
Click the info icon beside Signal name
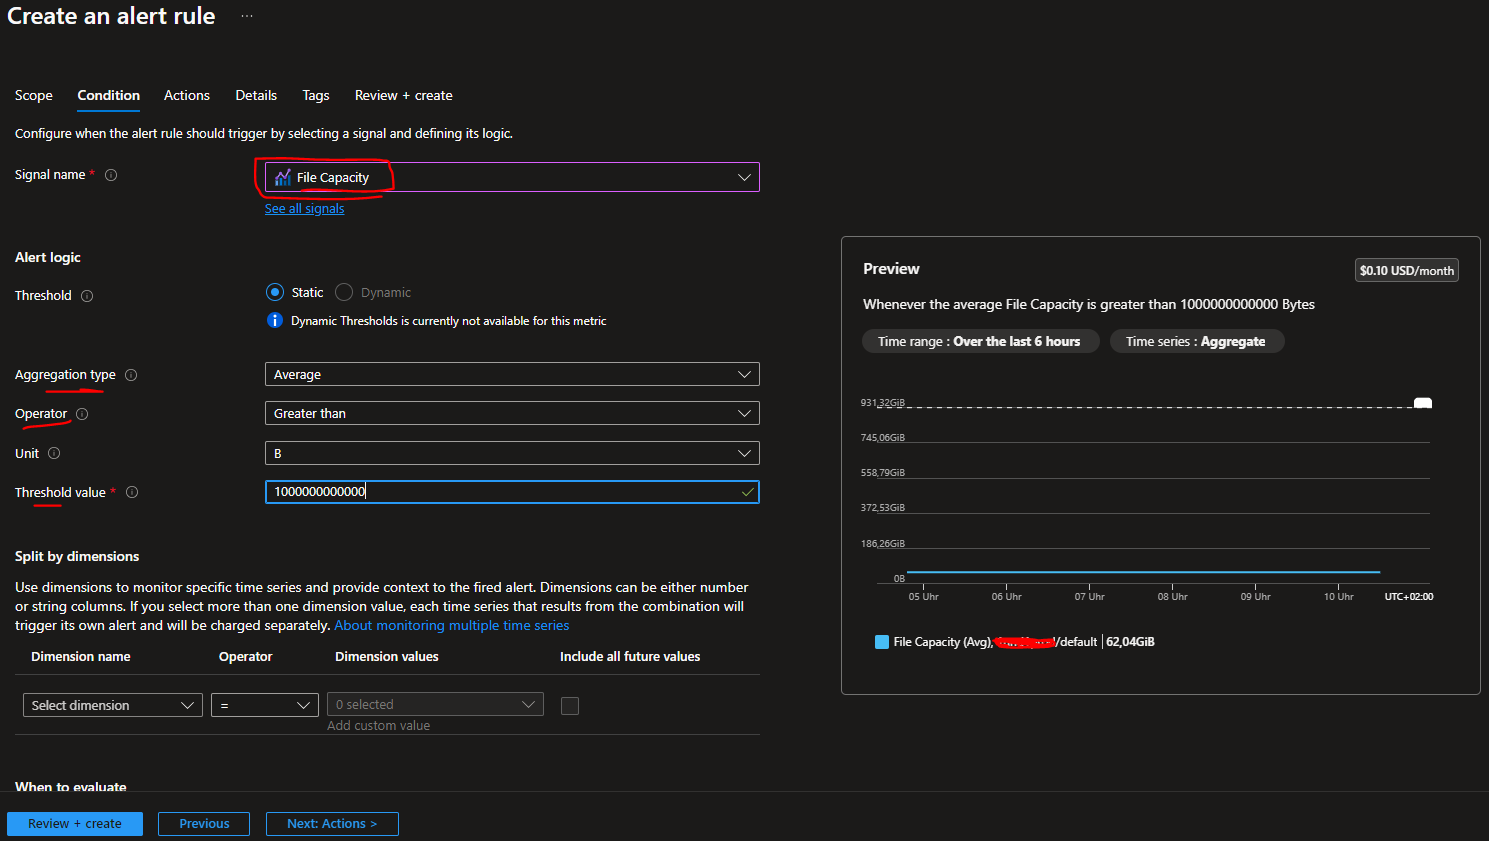pyautogui.click(x=111, y=175)
